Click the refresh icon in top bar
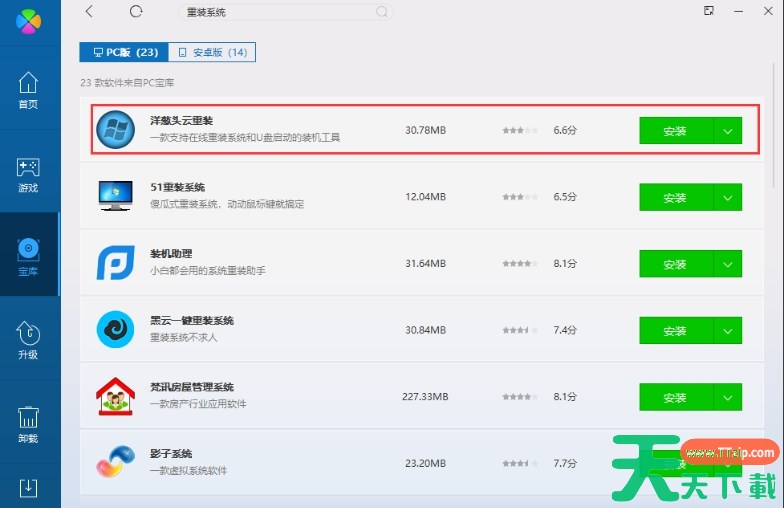The image size is (784, 508). [x=136, y=11]
